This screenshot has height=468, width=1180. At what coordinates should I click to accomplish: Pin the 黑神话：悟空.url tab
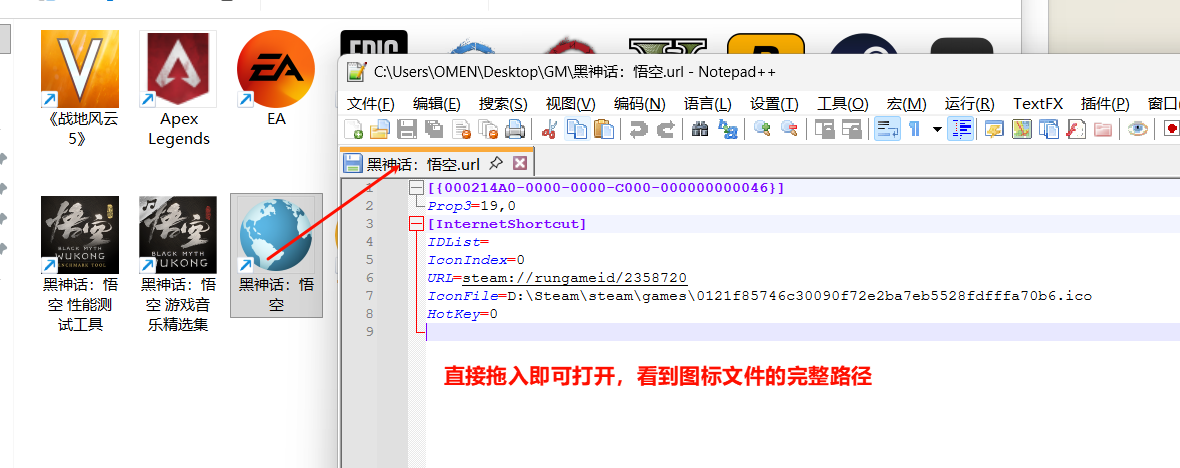[495, 163]
